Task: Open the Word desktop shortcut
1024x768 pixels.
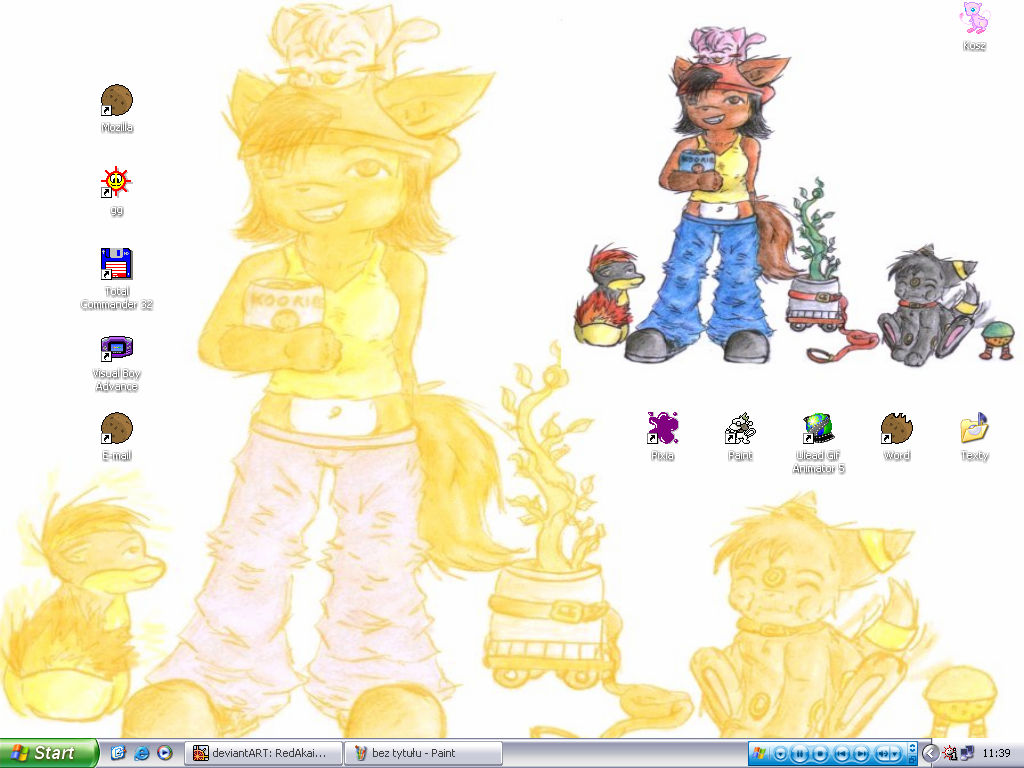Action: coord(896,436)
